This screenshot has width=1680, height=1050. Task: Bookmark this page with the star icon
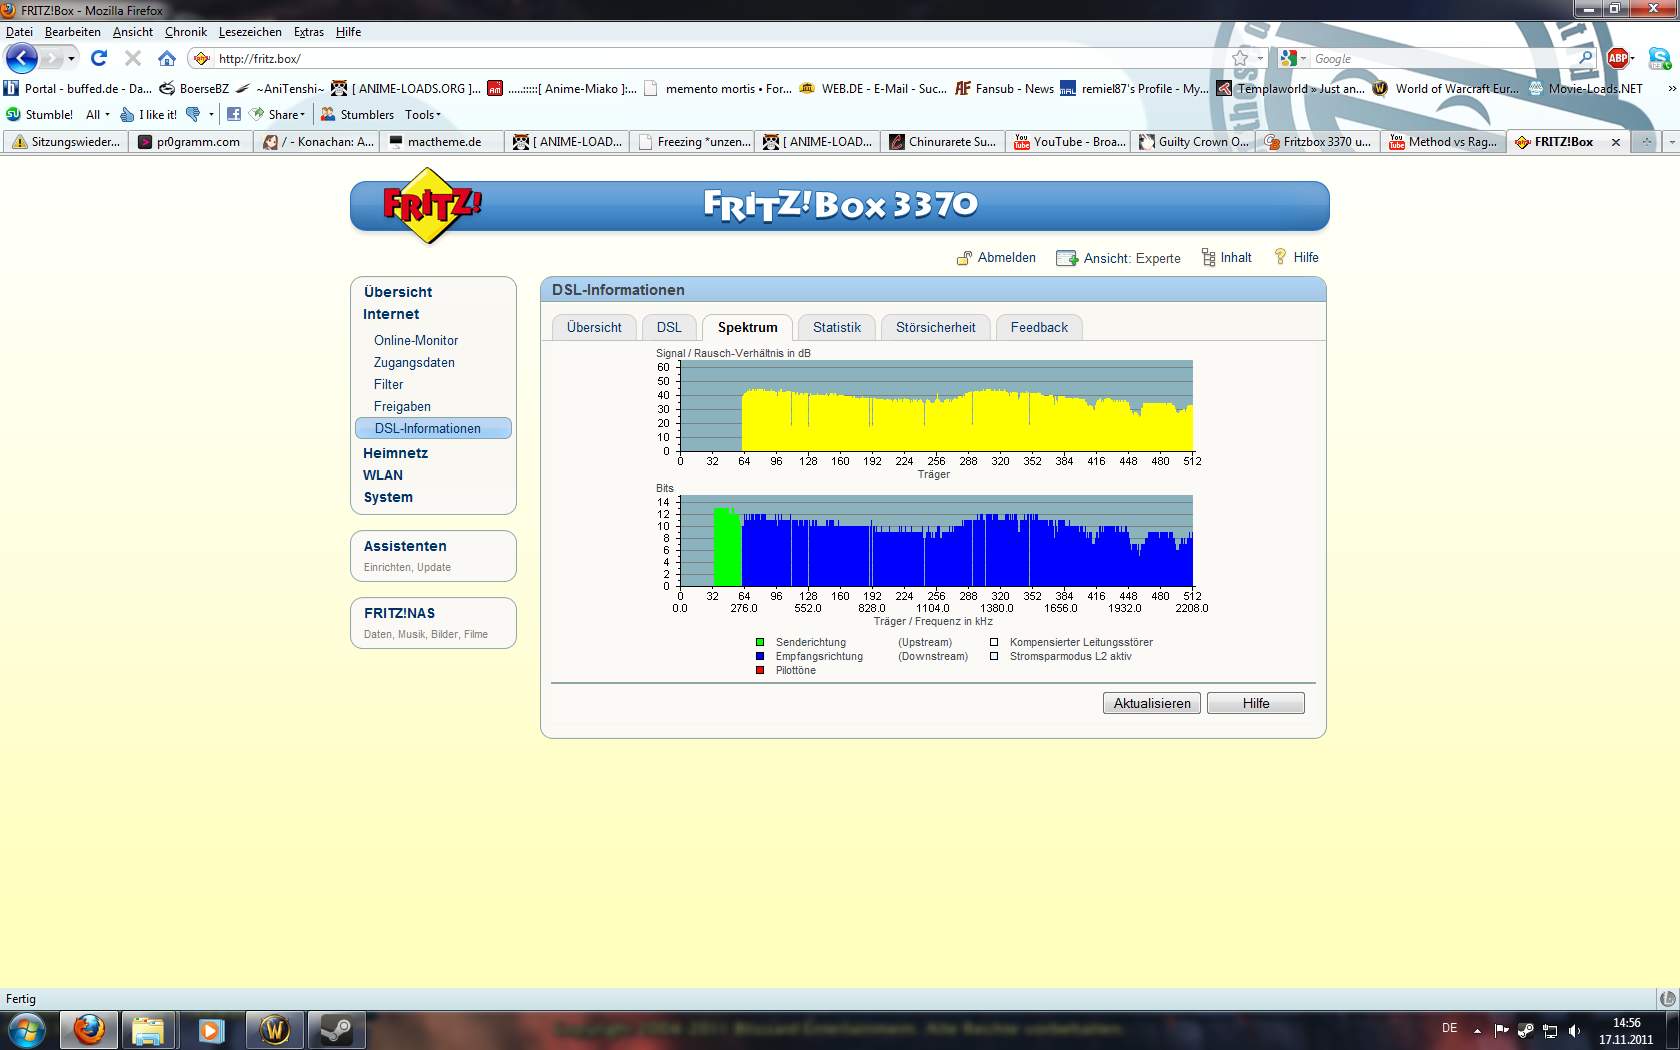(1241, 58)
